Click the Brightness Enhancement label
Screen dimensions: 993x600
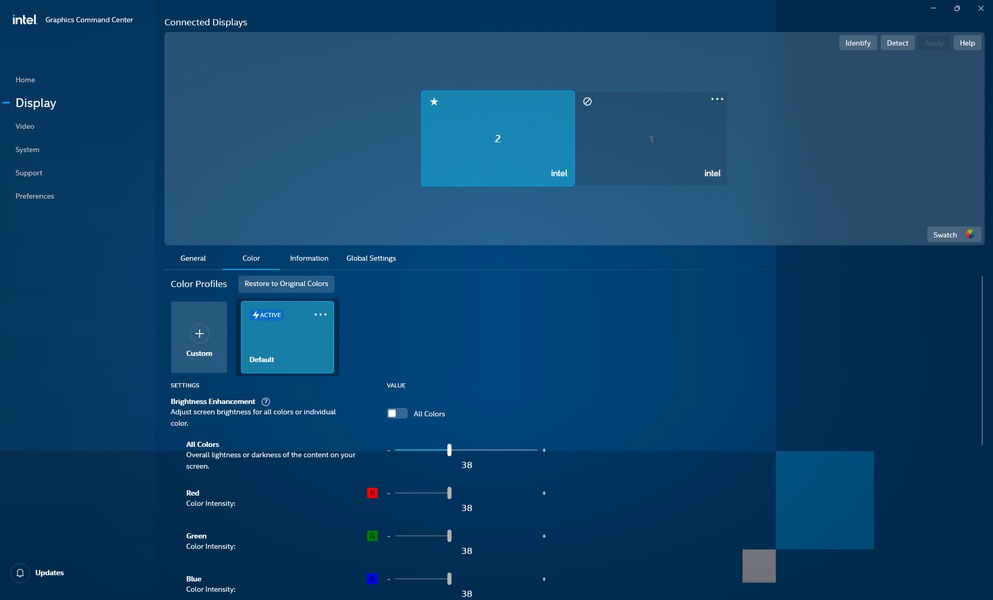tap(213, 402)
